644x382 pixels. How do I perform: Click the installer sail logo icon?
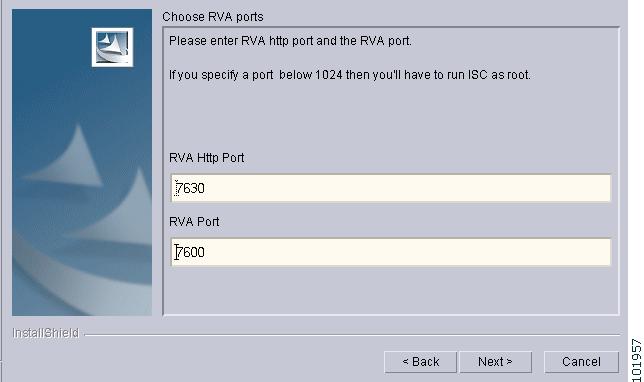[x=113, y=47]
